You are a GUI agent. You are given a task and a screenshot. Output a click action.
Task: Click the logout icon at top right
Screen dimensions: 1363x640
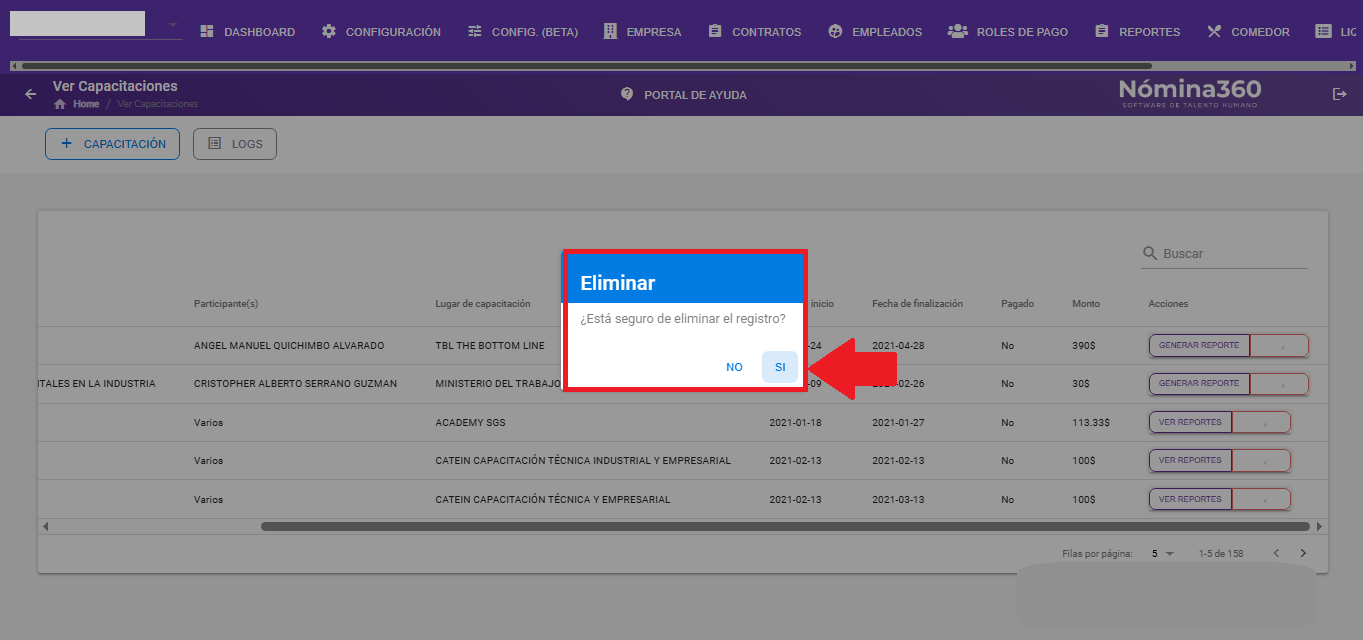pyautogui.click(x=1340, y=94)
